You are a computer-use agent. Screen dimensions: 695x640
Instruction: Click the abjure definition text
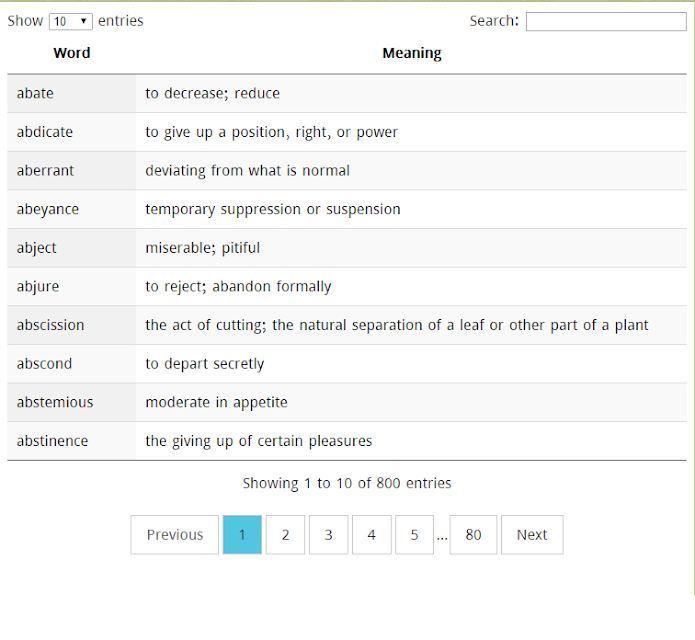pyautogui.click(x=238, y=287)
